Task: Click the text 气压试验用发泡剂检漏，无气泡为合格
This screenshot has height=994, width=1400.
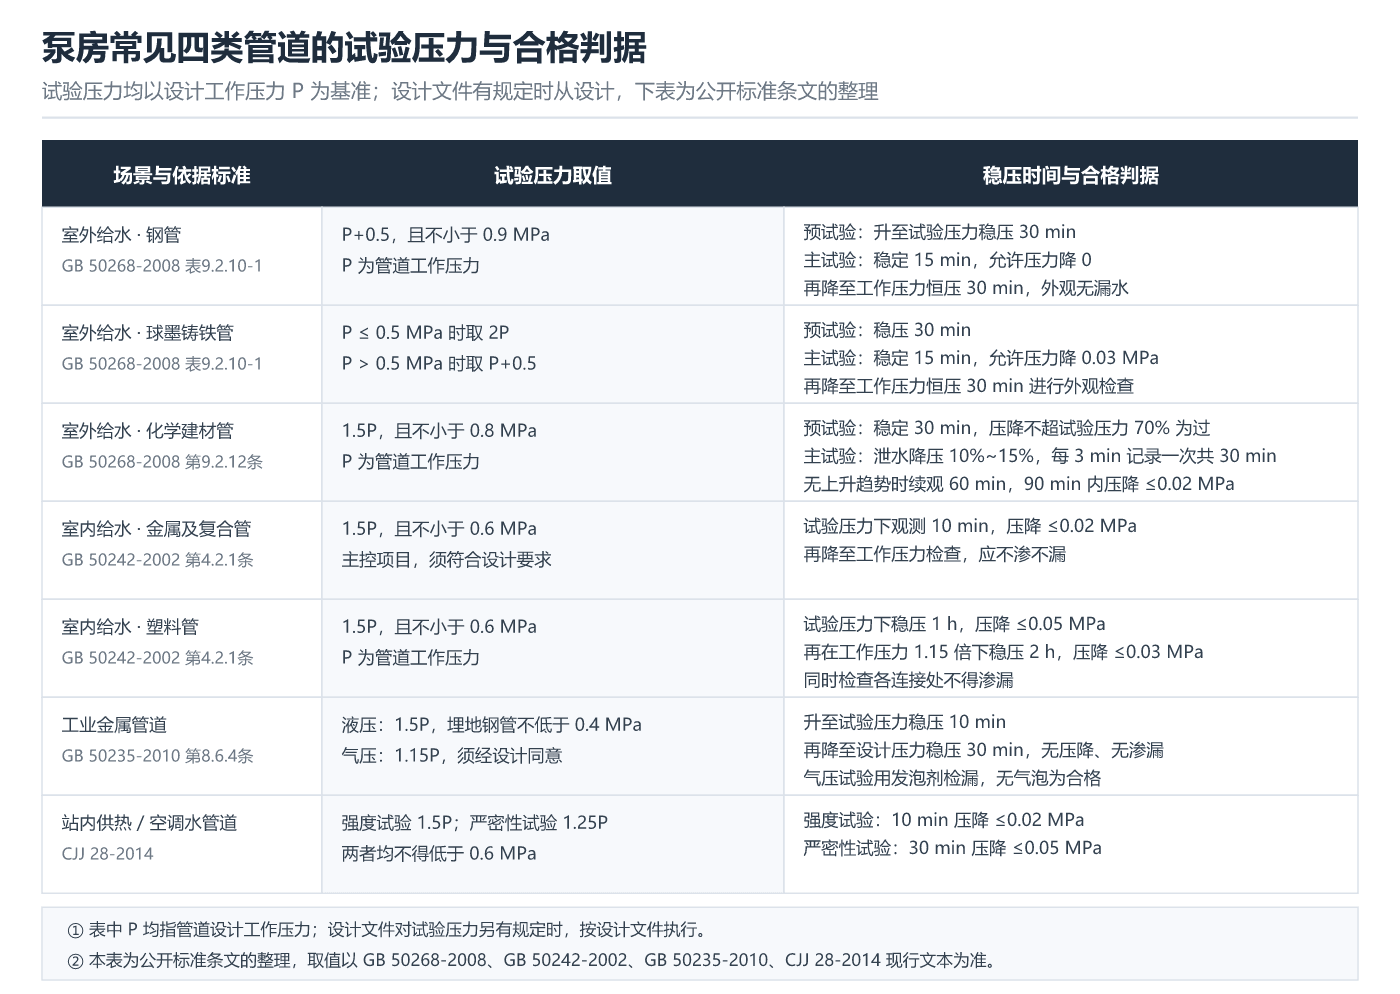Action: tap(952, 778)
